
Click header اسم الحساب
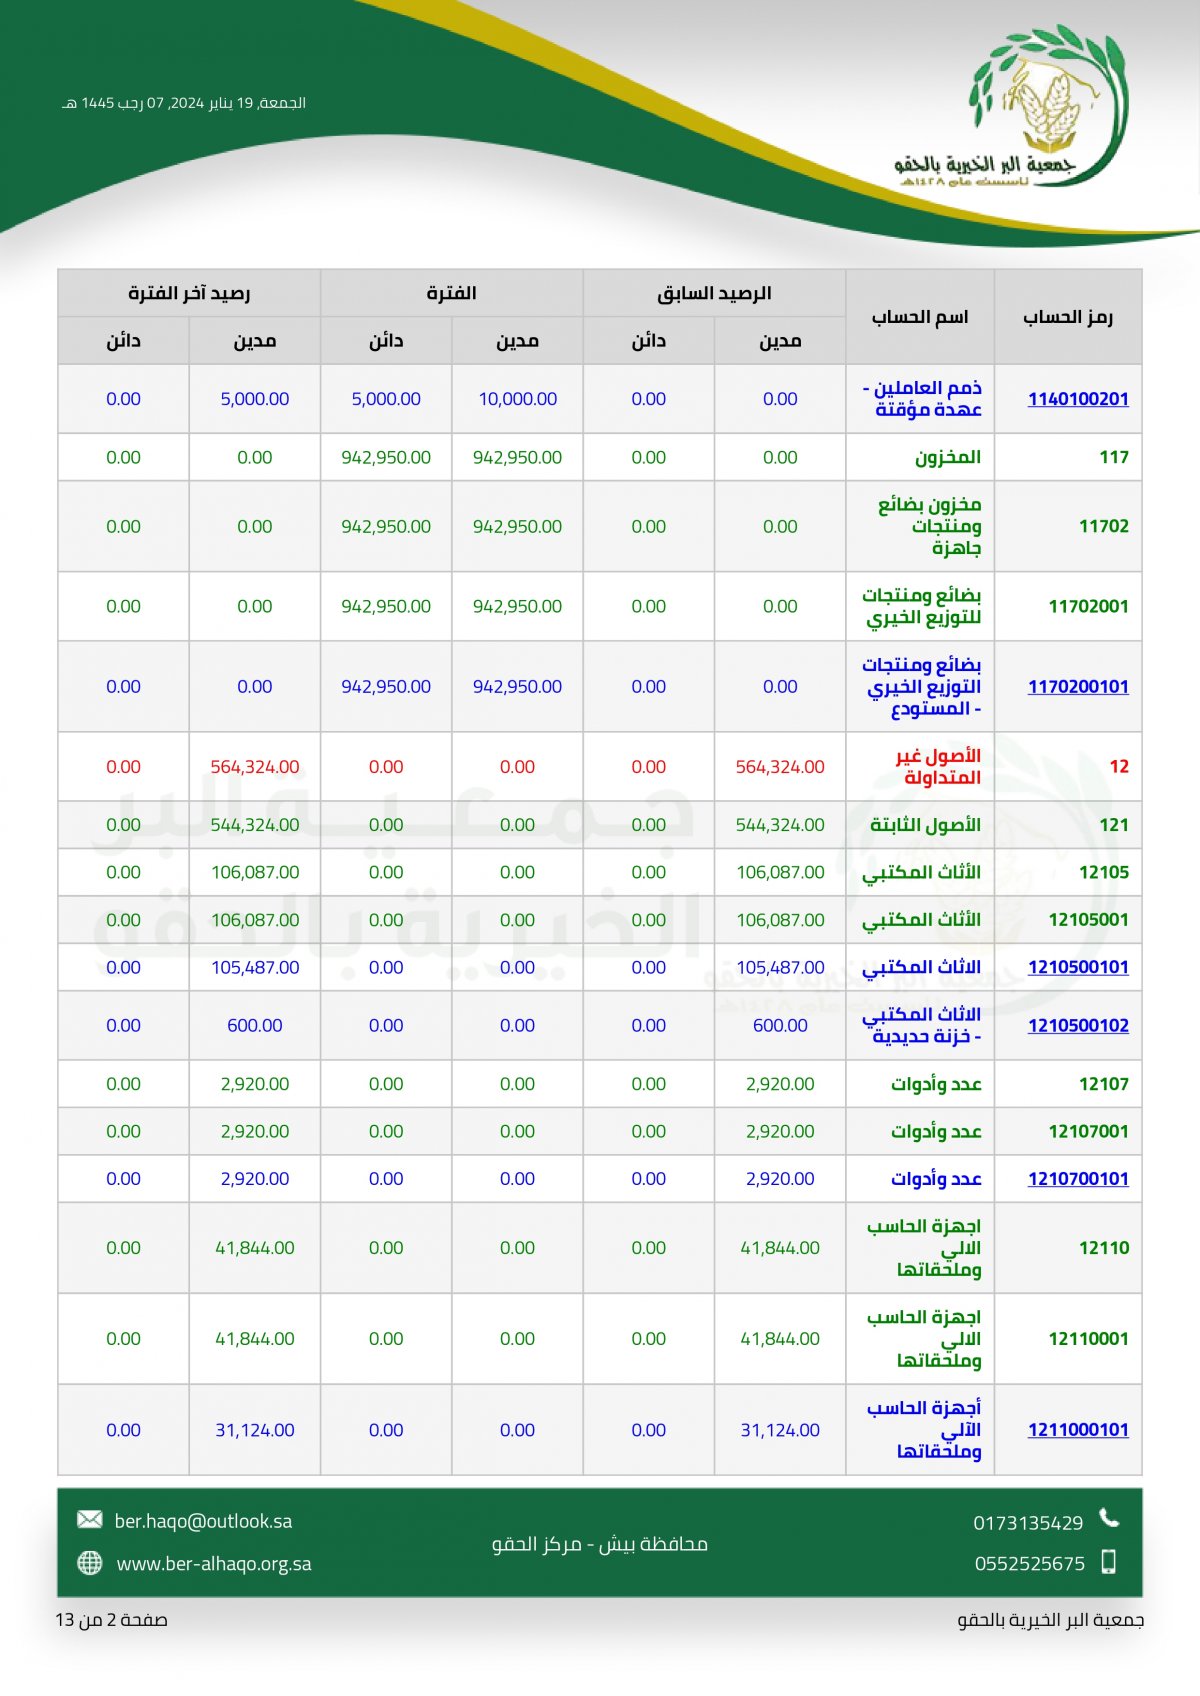tap(920, 317)
